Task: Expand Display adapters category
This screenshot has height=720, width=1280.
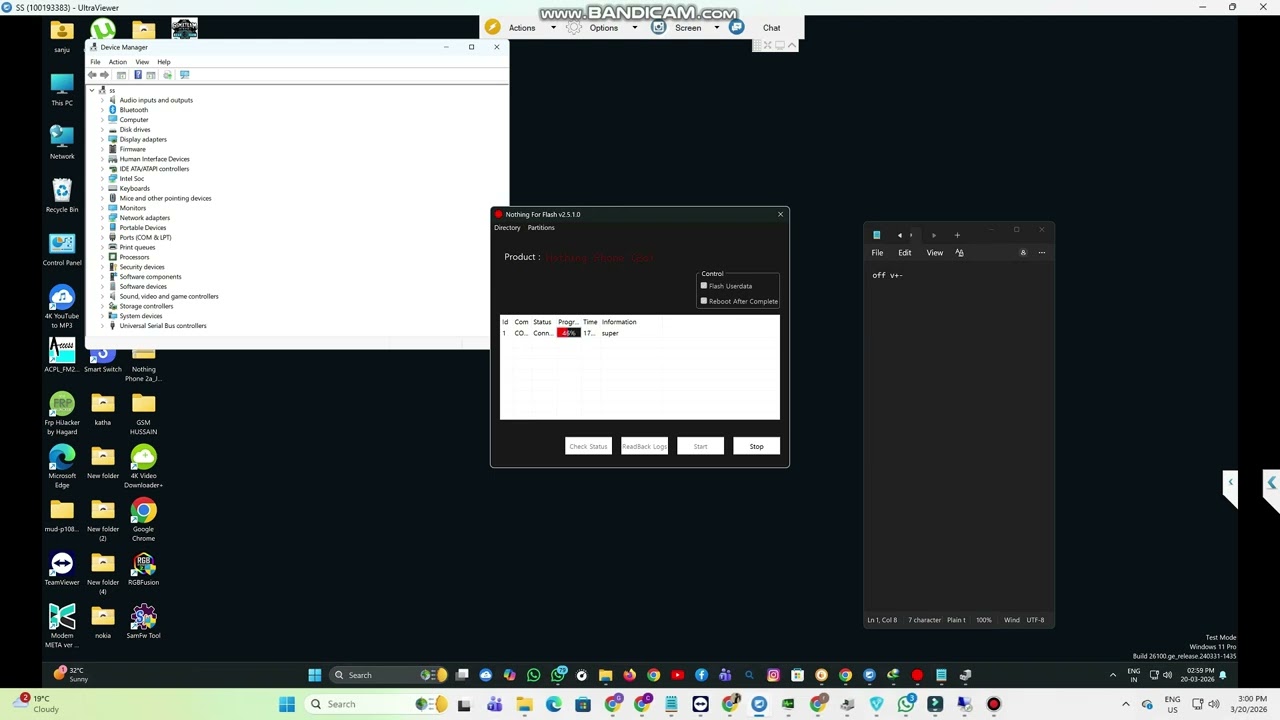Action: click(x=102, y=139)
